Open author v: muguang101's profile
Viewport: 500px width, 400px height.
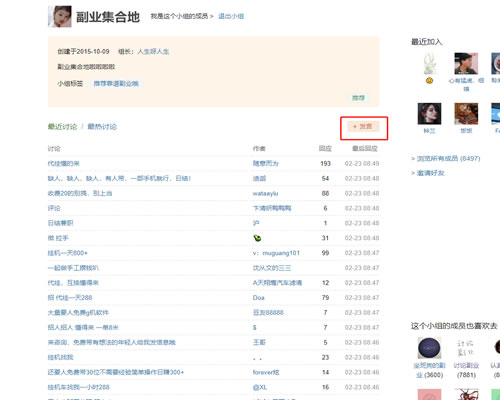[x=276, y=253]
